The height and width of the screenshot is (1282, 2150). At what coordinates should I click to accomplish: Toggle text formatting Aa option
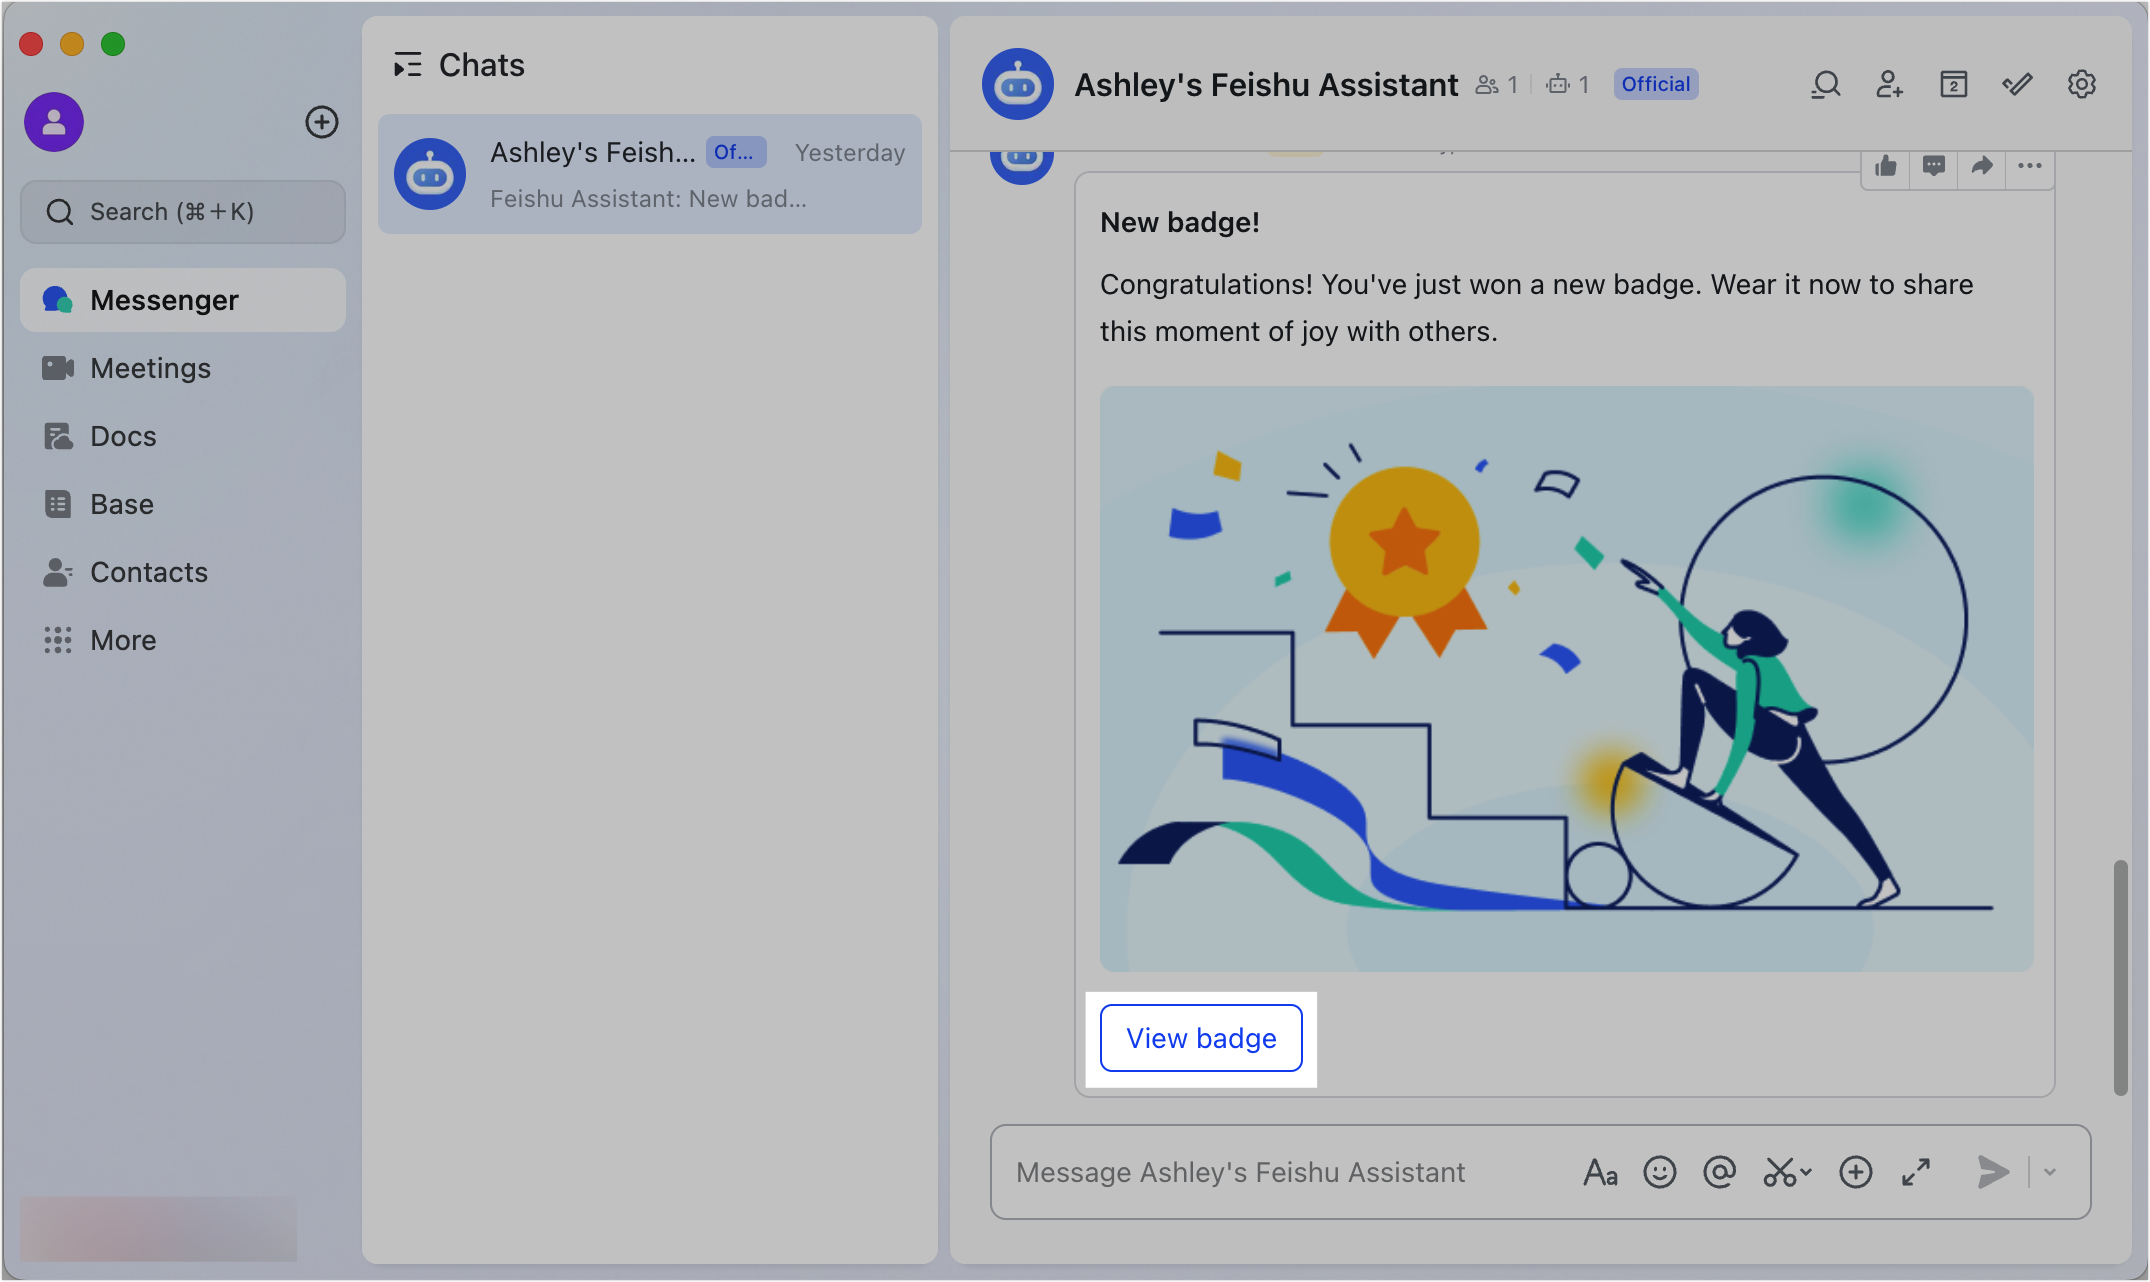tap(1600, 1172)
